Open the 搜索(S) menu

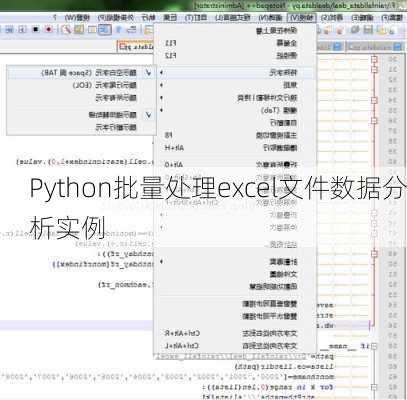pyautogui.click(x=332, y=17)
